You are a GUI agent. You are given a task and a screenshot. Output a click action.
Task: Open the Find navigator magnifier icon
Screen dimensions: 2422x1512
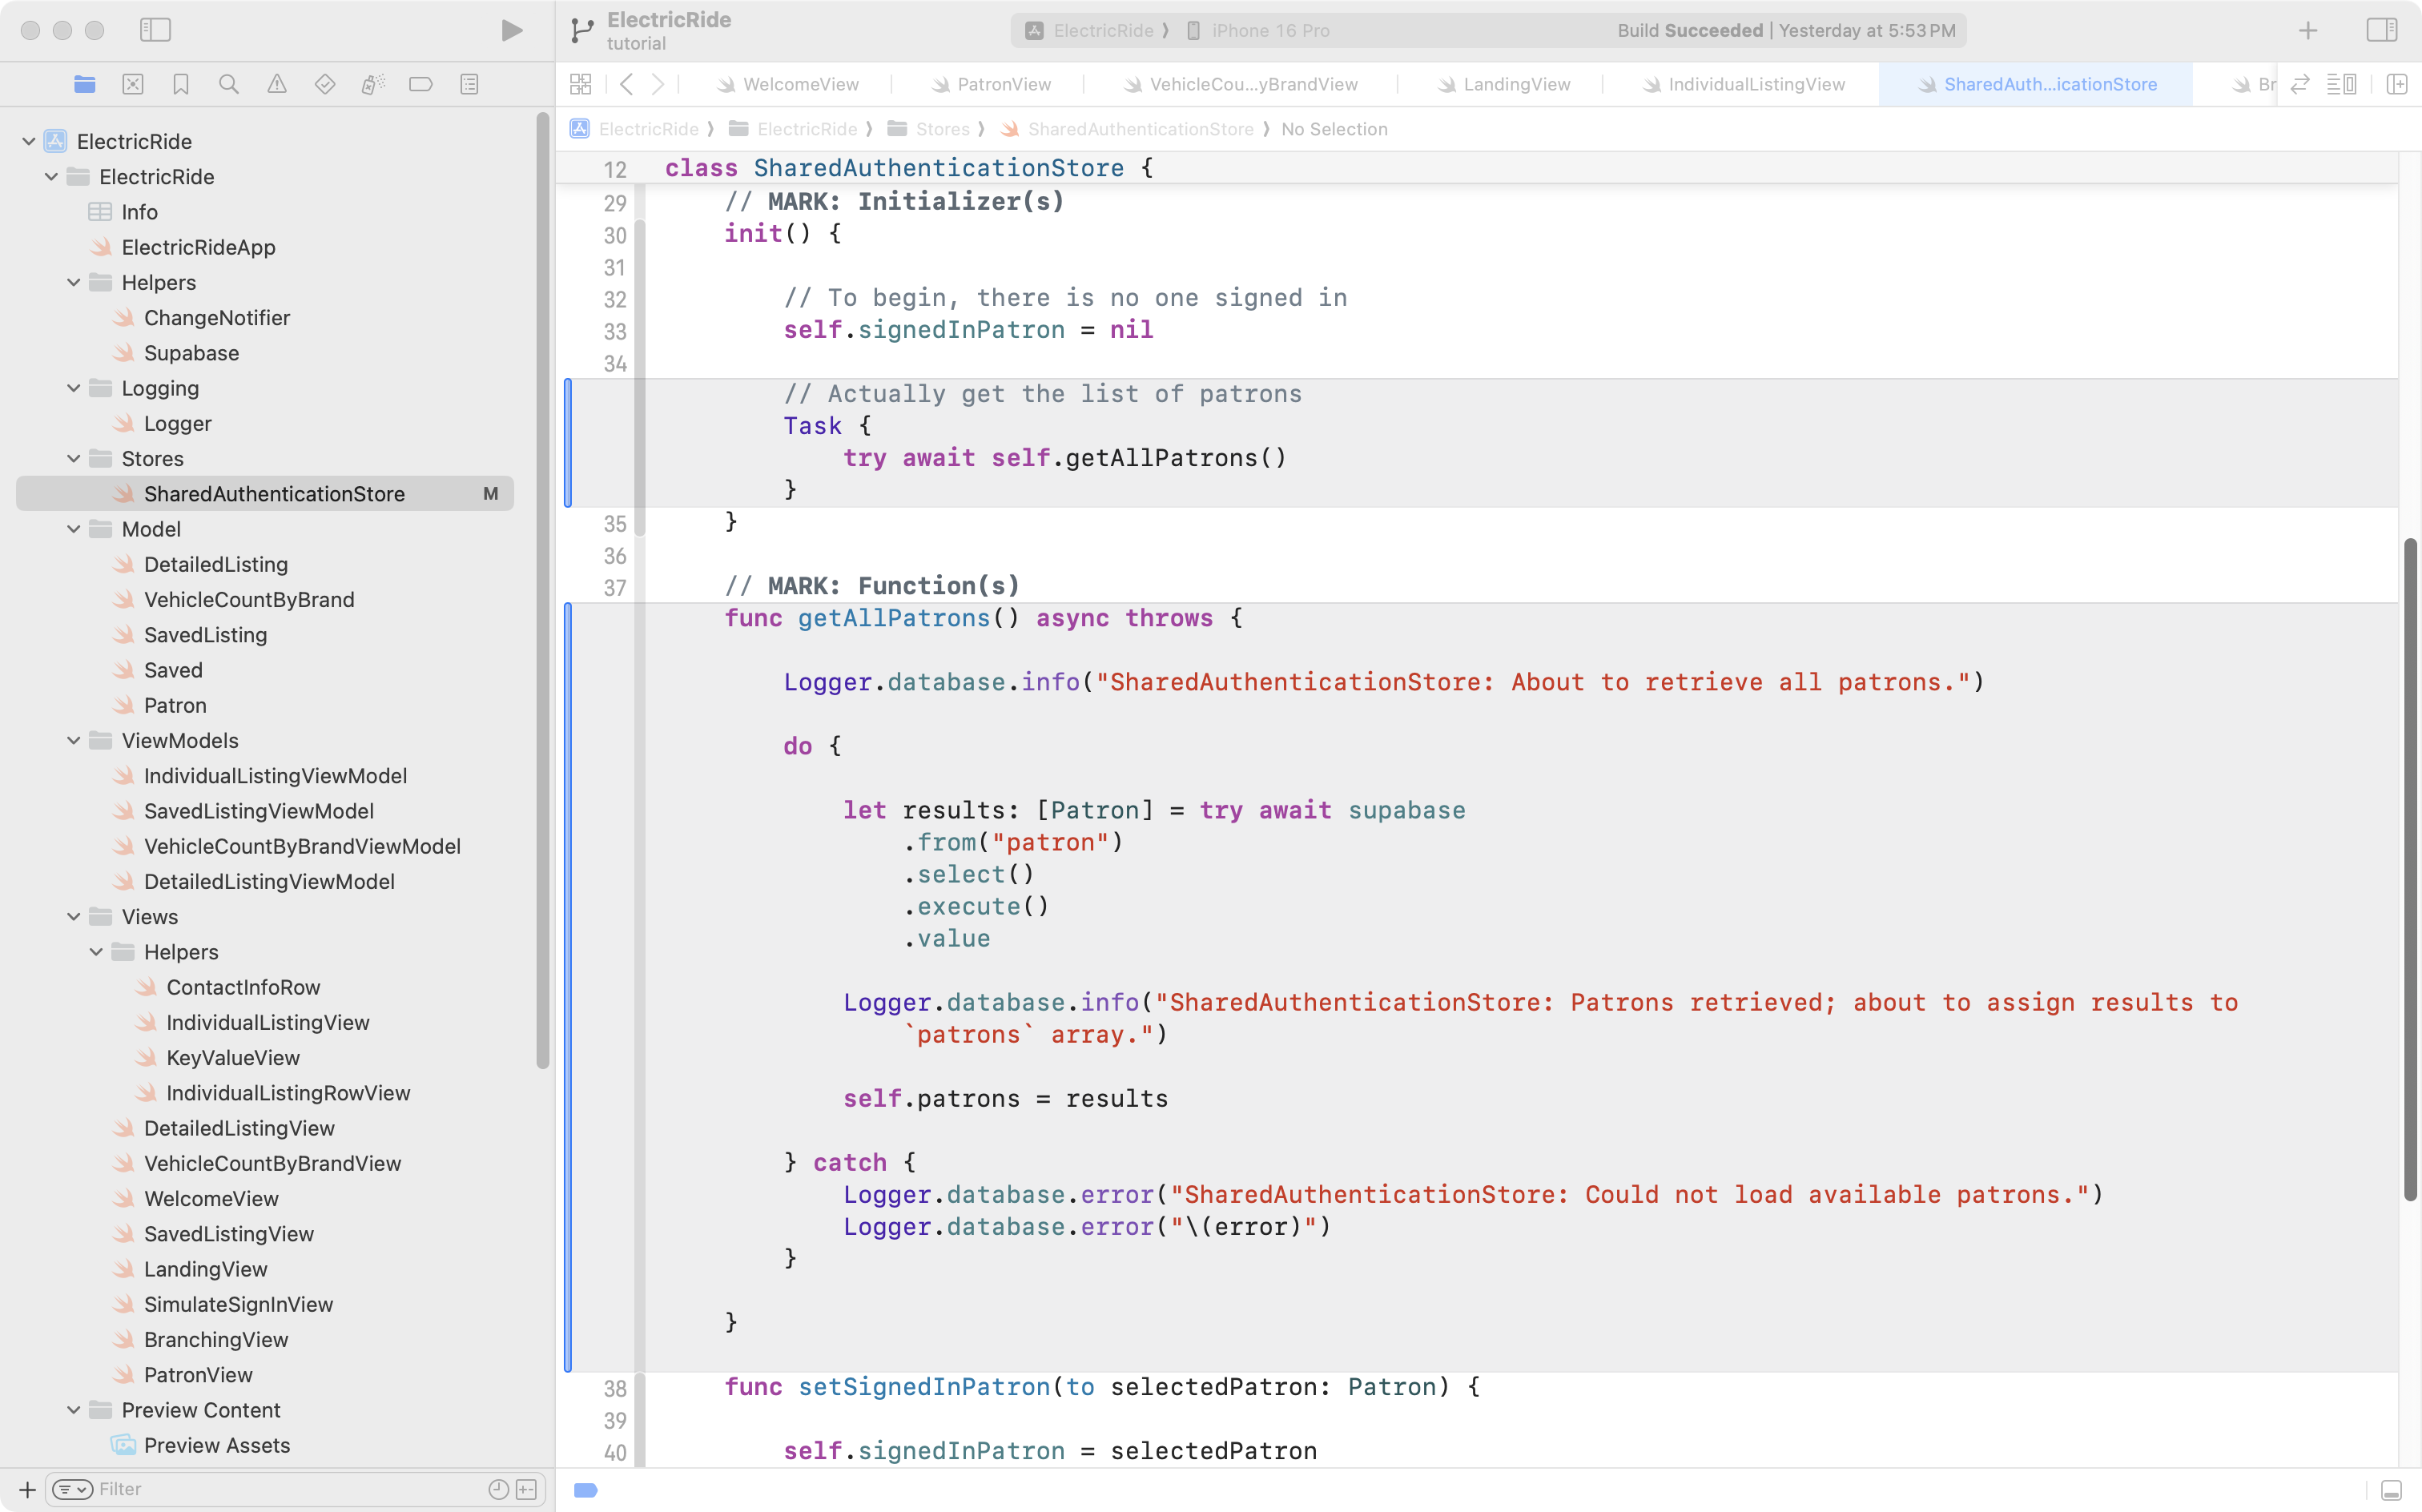point(229,84)
